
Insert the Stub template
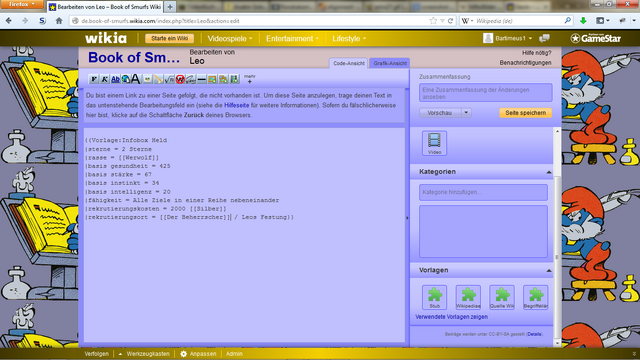coord(434,297)
